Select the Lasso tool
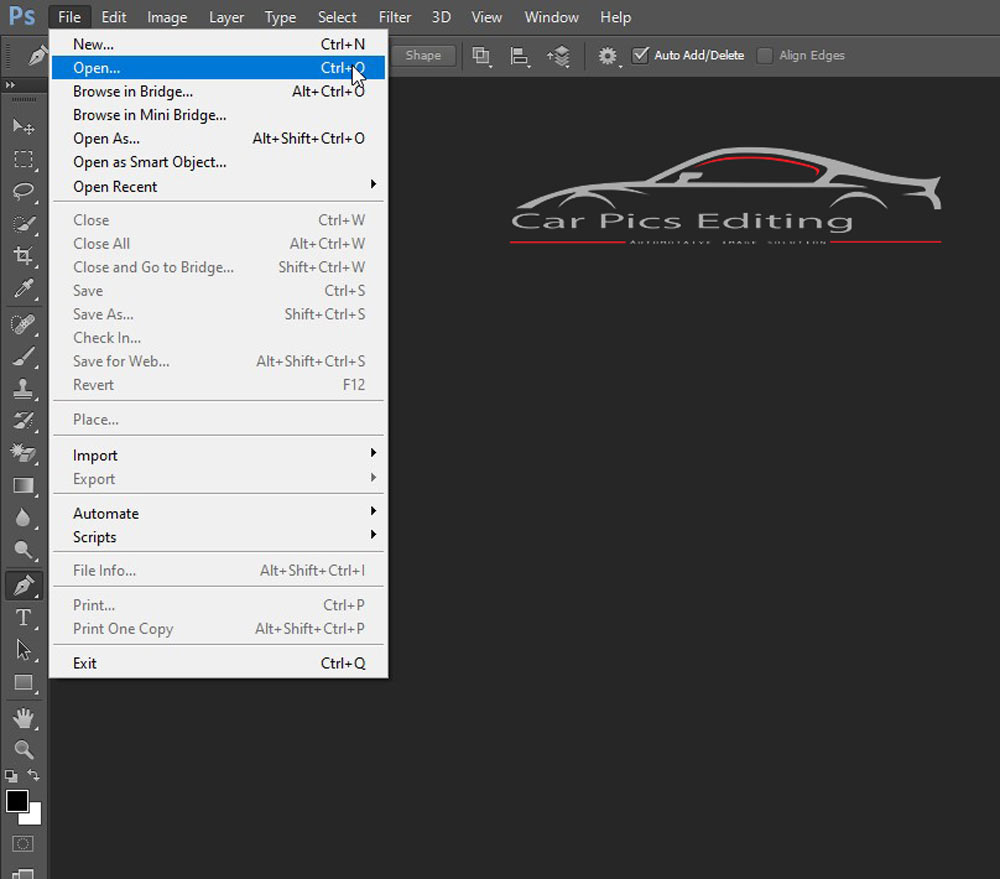Image resolution: width=1000 pixels, height=879 pixels. pyautogui.click(x=24, y=191)
